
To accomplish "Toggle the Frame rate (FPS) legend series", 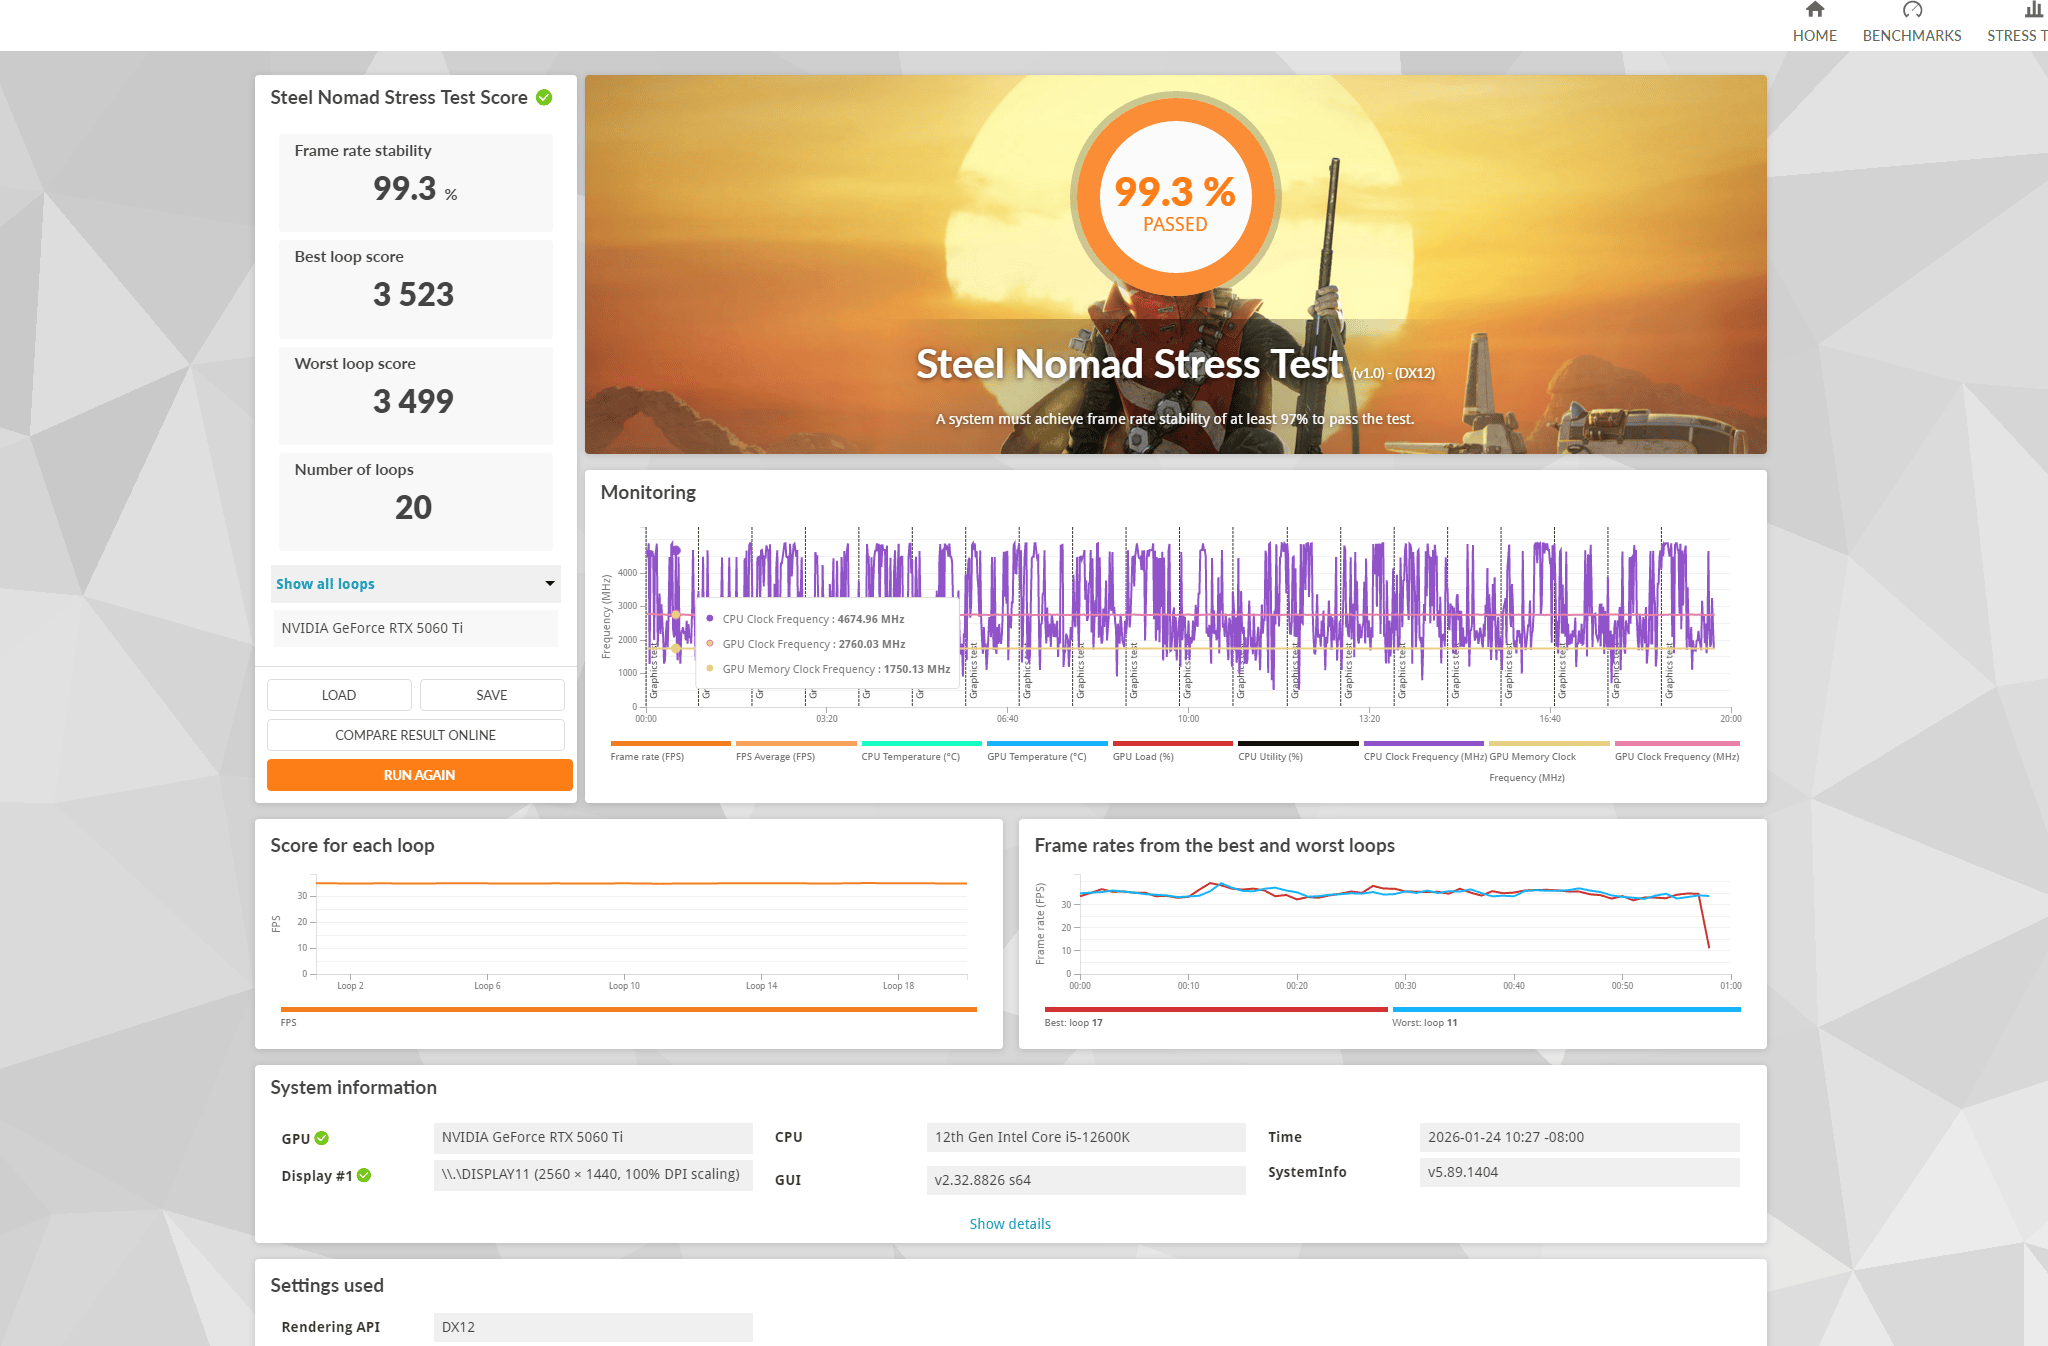I will (x=670, y=751).
